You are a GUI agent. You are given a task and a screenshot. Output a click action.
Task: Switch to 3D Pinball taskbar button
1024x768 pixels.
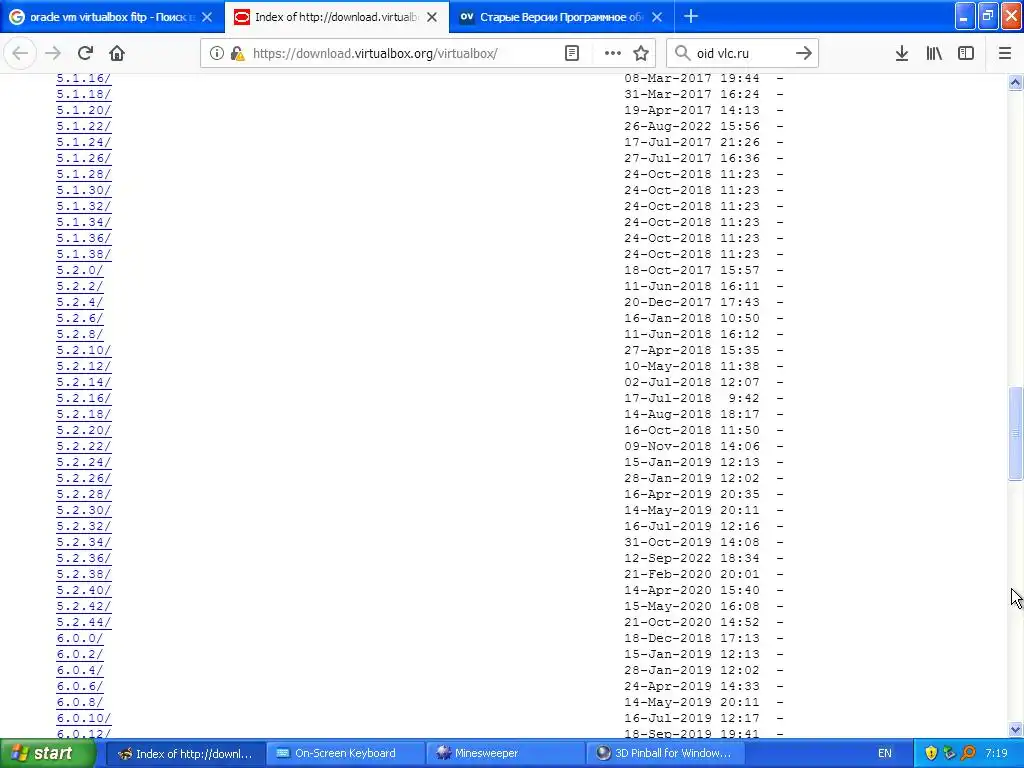click(x=665, y=753)
